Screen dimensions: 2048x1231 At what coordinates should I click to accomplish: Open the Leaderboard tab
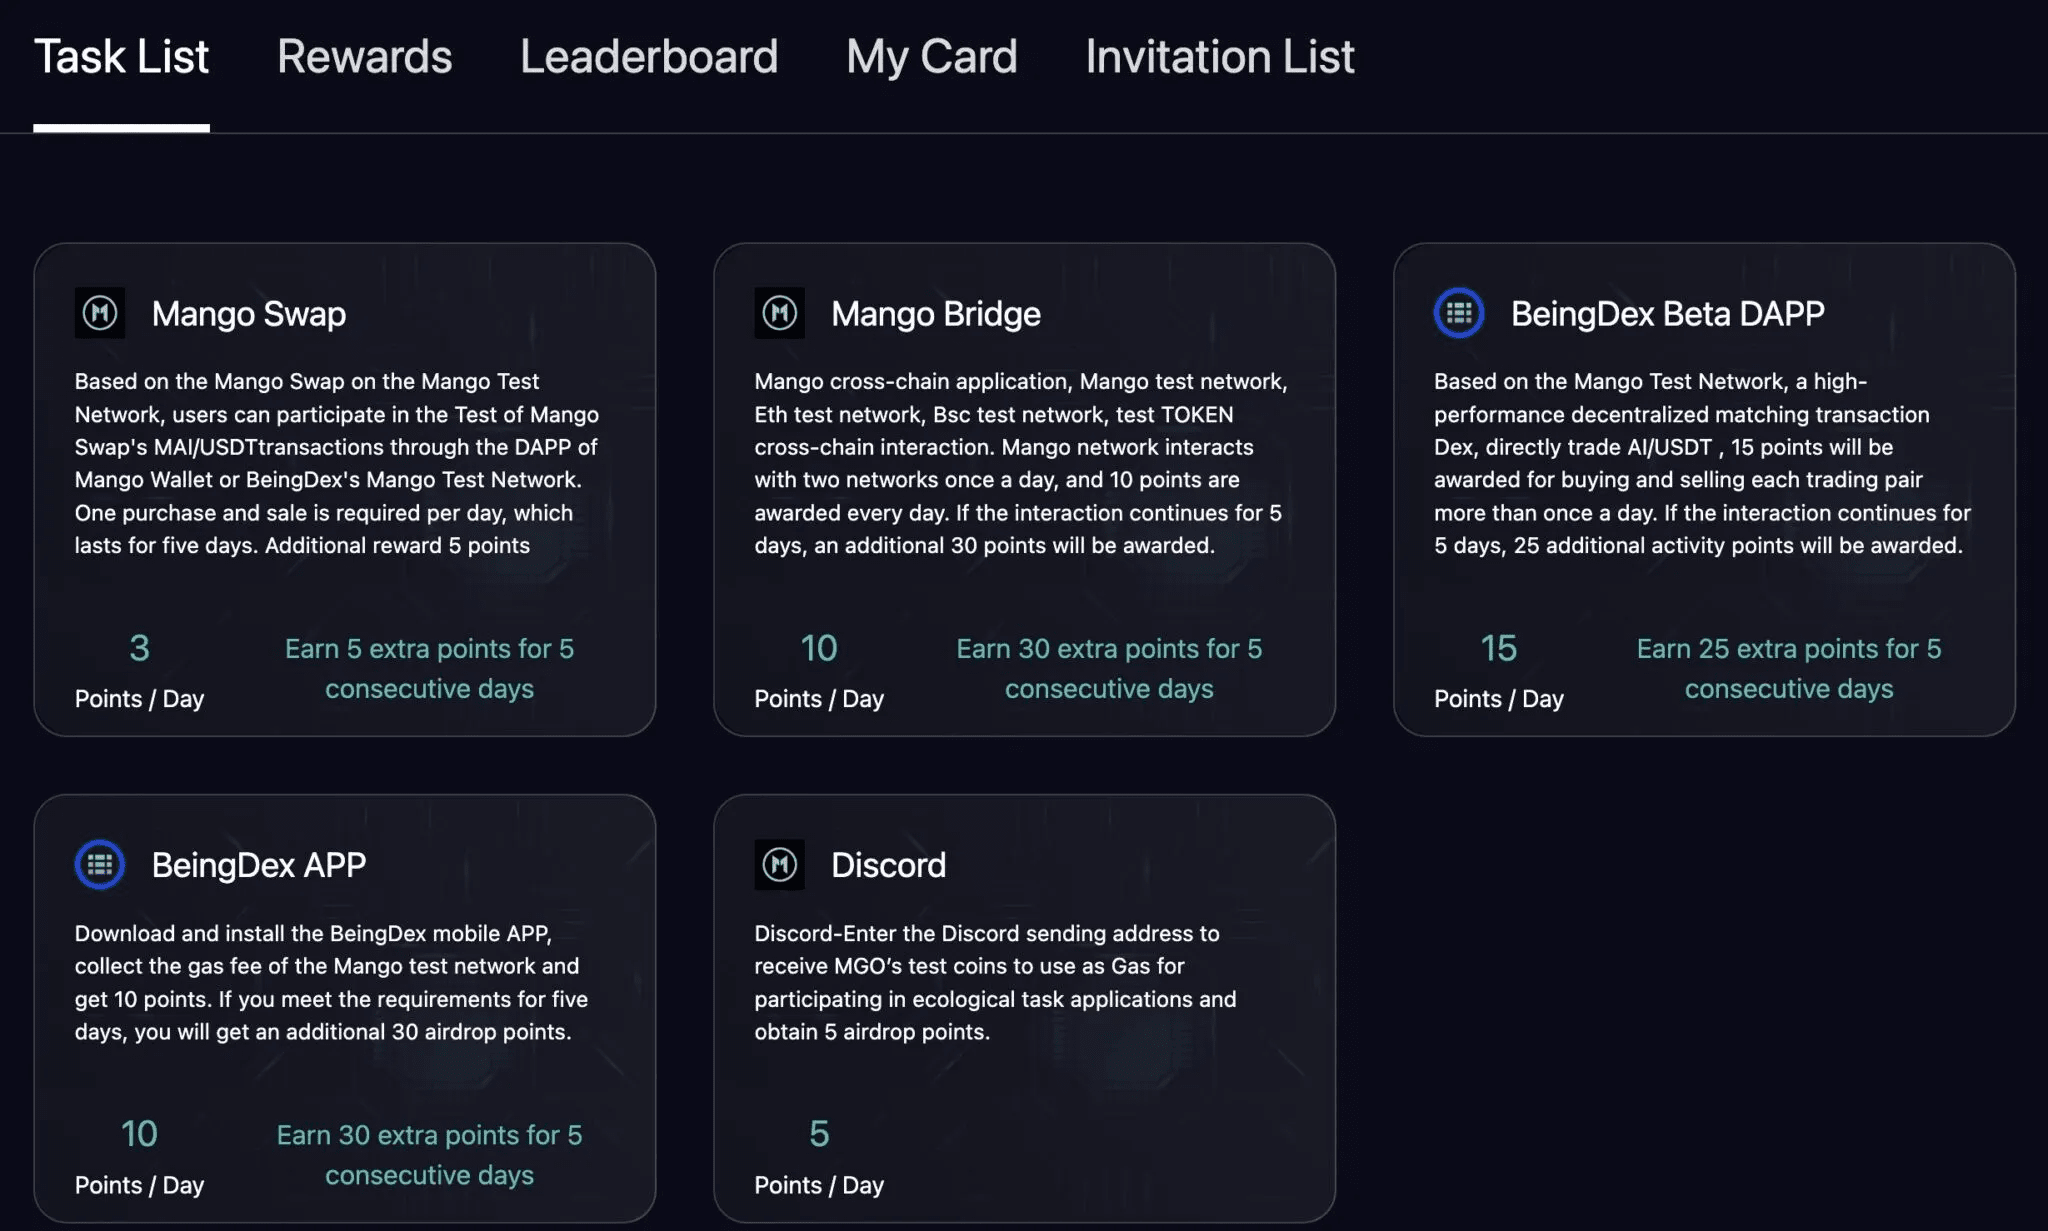(648, 57)
